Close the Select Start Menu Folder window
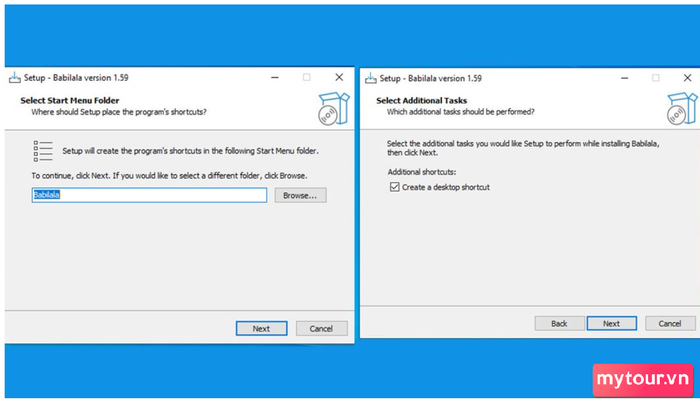The width and height of the screenshot is (700, 405). click(x=339, y=77)
